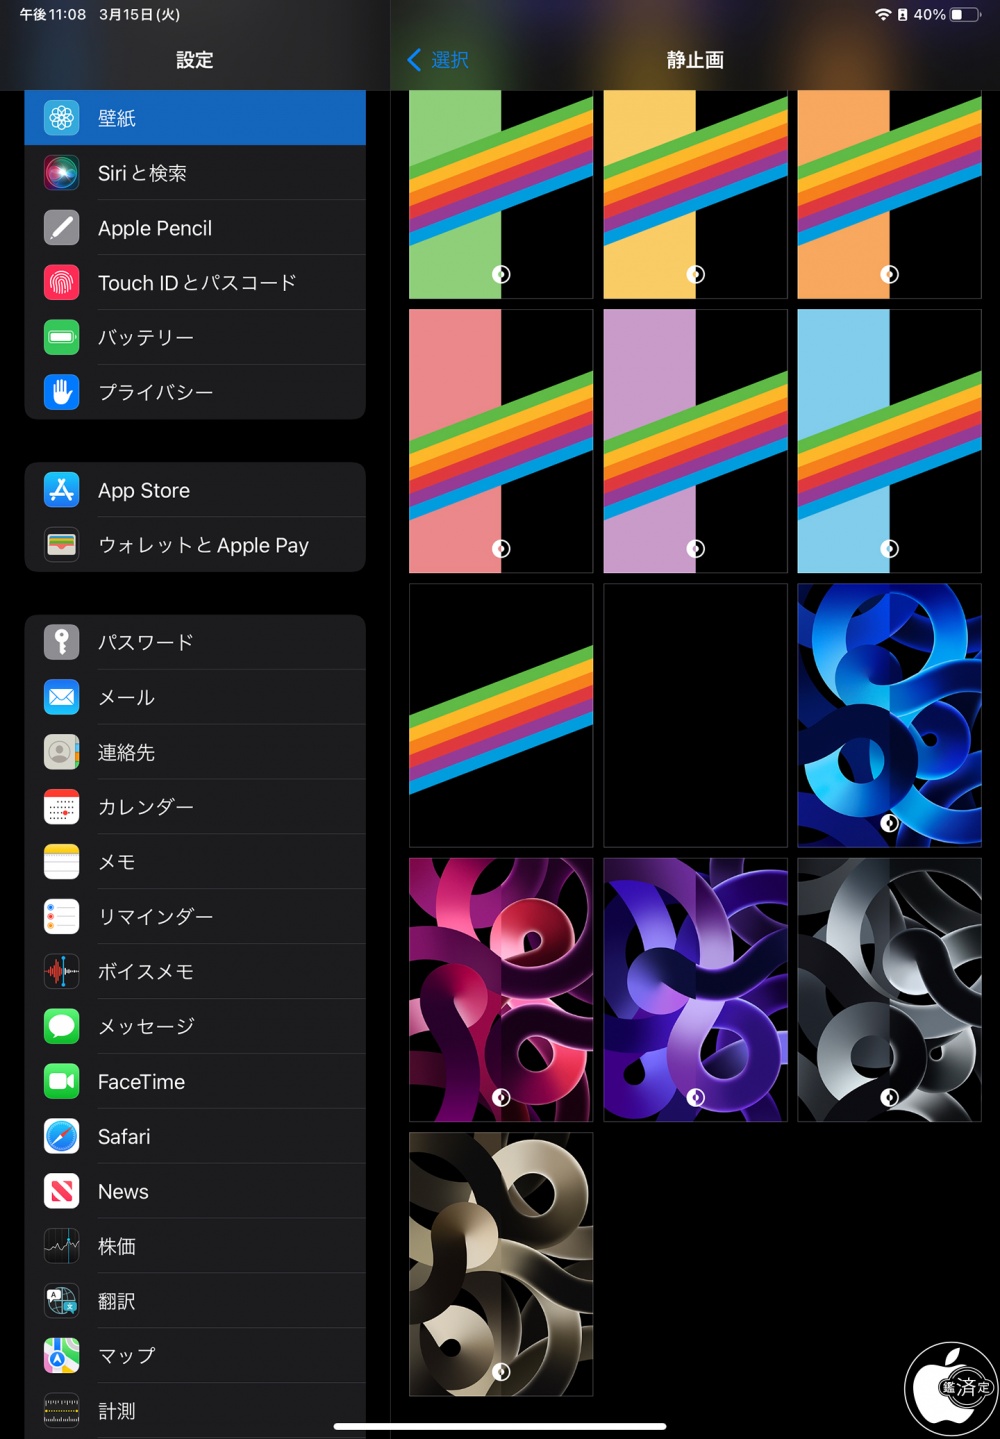Select the yellow rainbow stripe wallpaper
The height and width of the screenshot is (1439, 1000).
pyautogui.click(x=695, y=194)
